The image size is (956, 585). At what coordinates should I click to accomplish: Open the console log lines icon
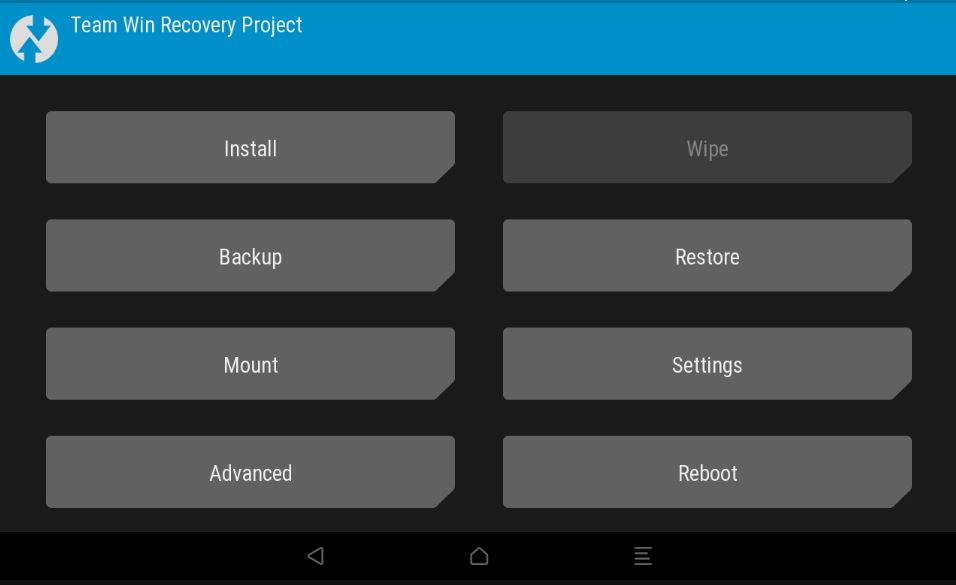point(643,556)
